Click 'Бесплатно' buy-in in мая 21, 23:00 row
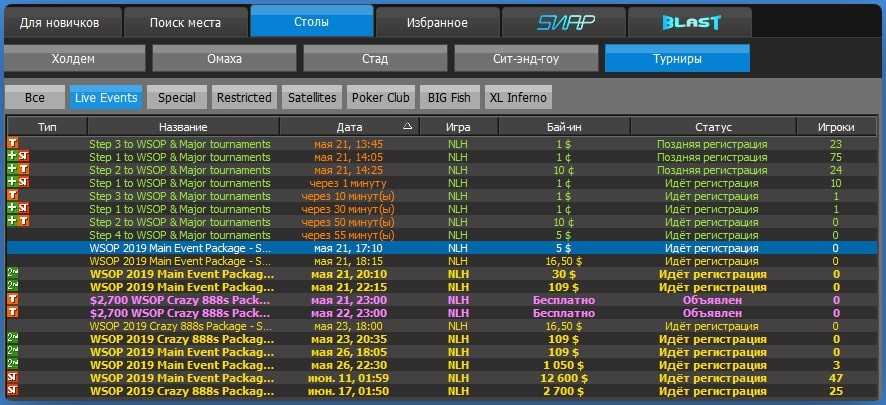Screen dimensions: 886x405 coord(564,300)
